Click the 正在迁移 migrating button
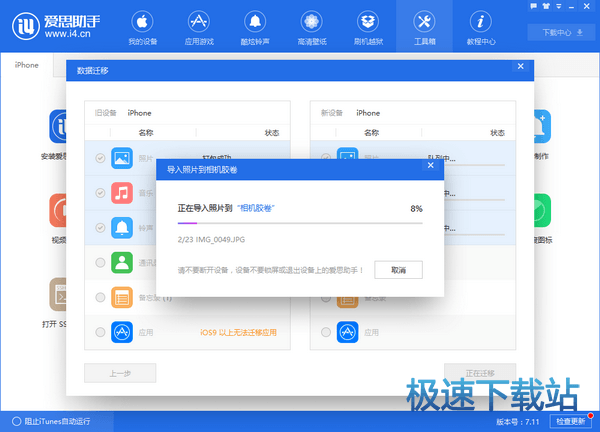600x432 pixels. (480, 373)
